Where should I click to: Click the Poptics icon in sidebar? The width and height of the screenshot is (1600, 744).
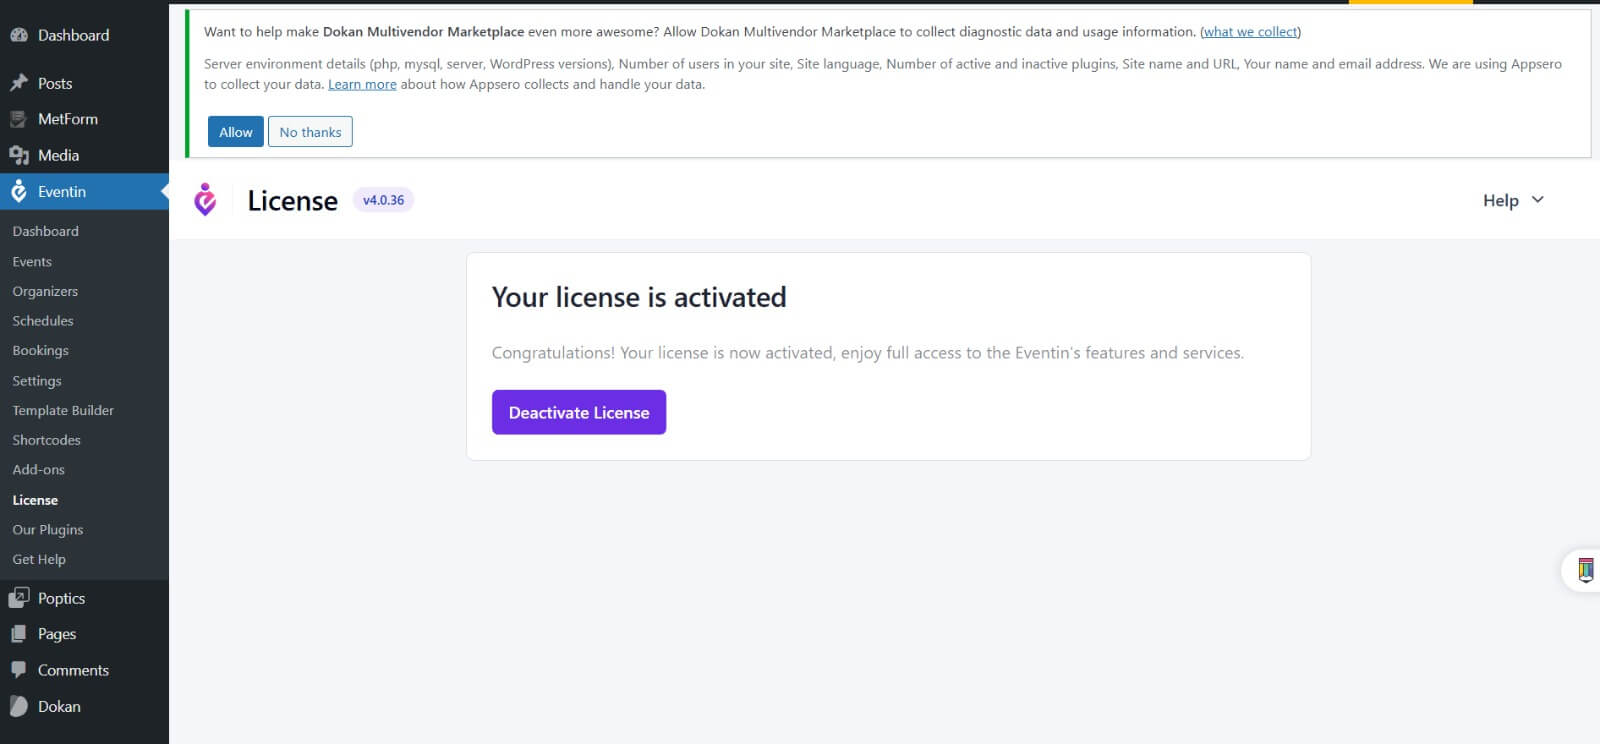coord(19,598)
